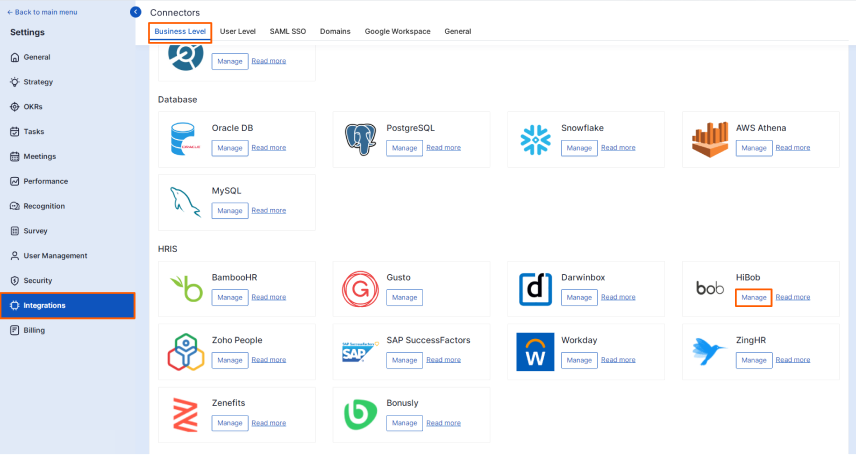
Task: Click the Workday logo
Action: [x=535, y=352]
